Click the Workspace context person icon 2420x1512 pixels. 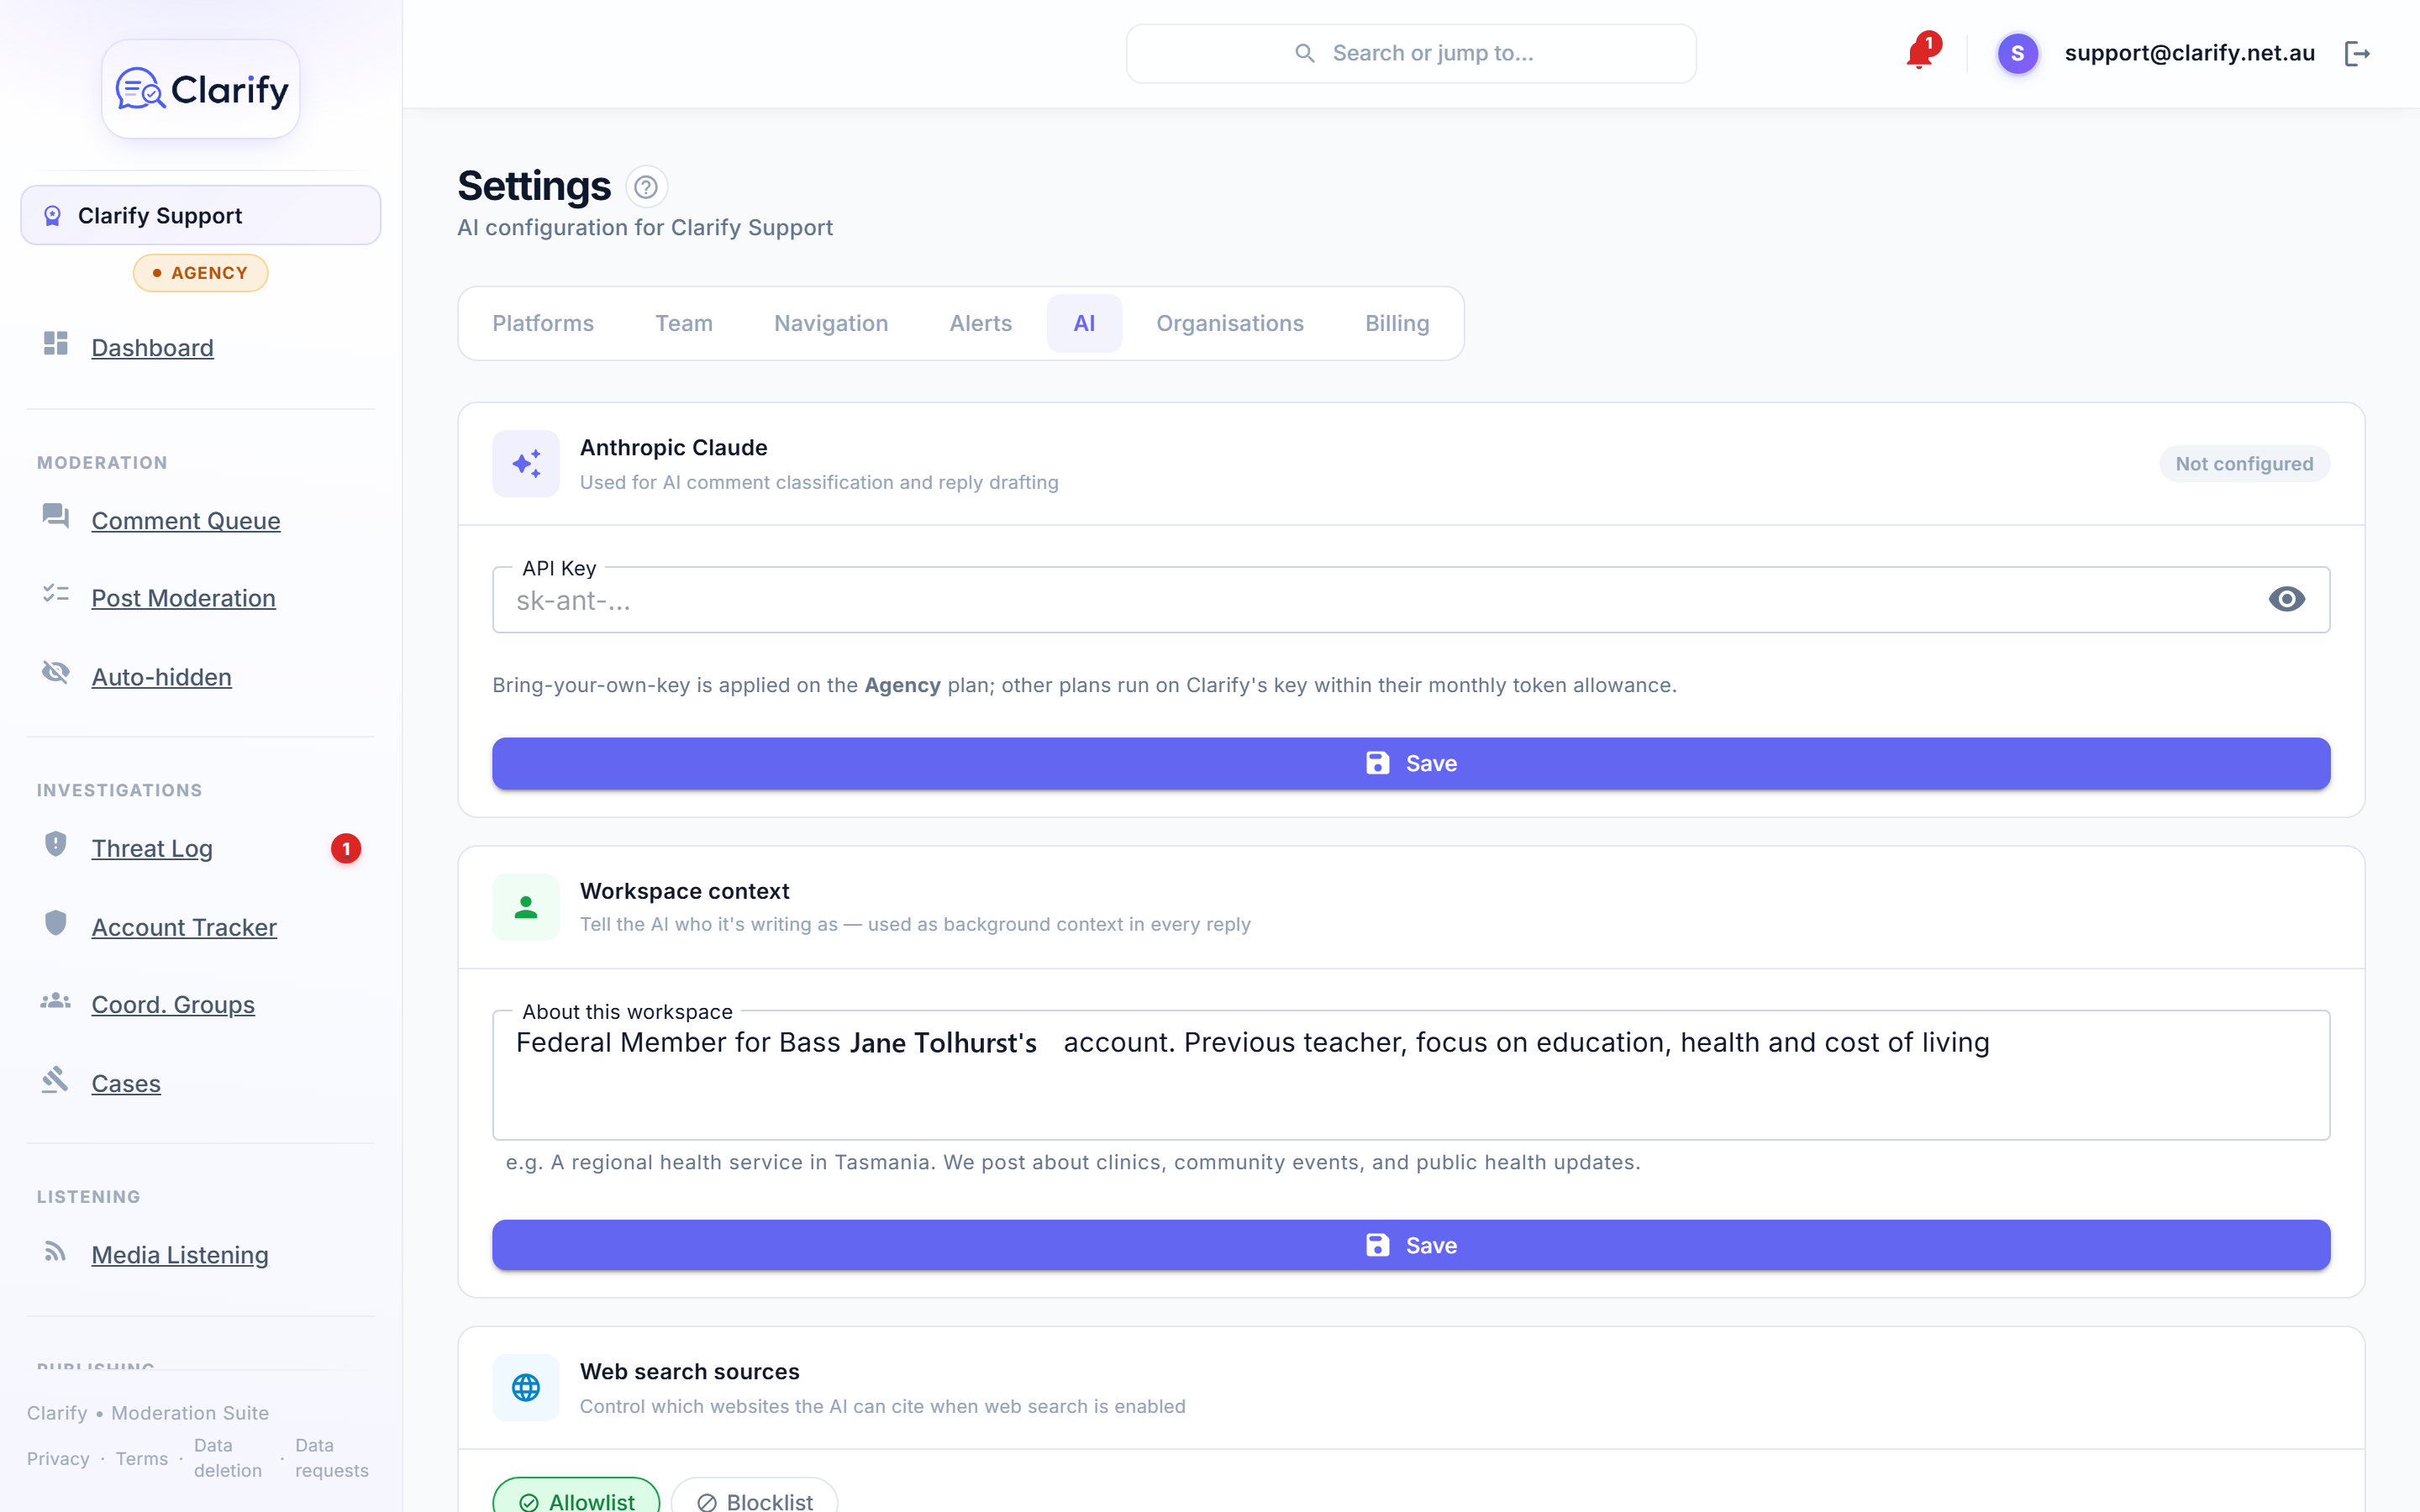(x=526, y=907)
